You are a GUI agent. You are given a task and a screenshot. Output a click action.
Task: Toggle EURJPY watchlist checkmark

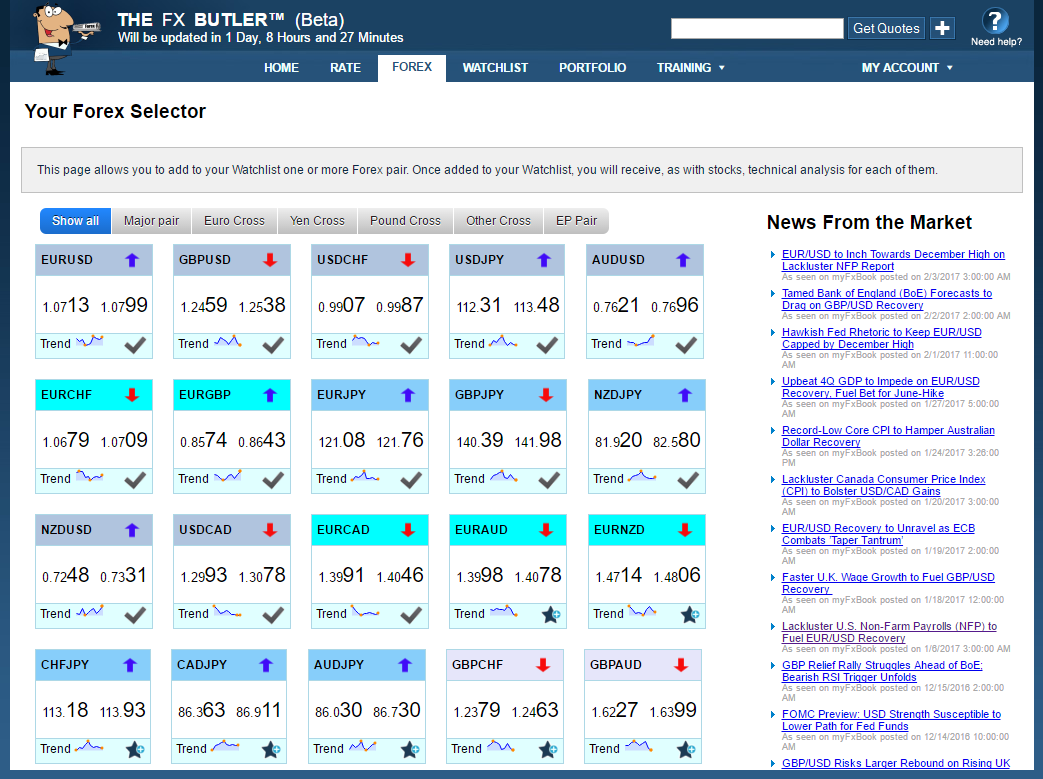tap(411, 480)
